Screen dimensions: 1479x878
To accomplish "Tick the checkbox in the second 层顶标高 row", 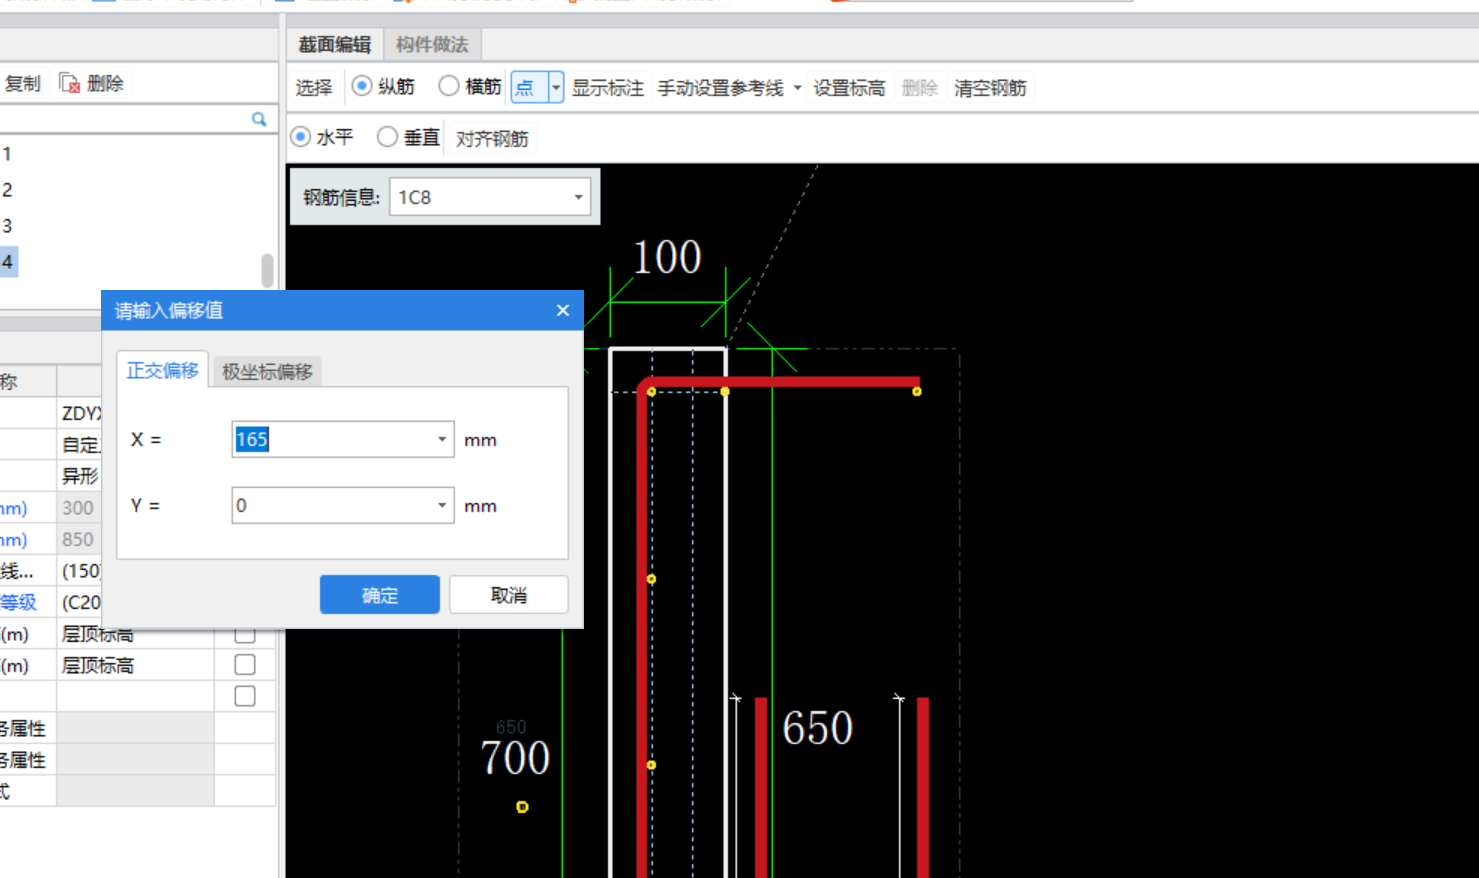I will [244, 665].
